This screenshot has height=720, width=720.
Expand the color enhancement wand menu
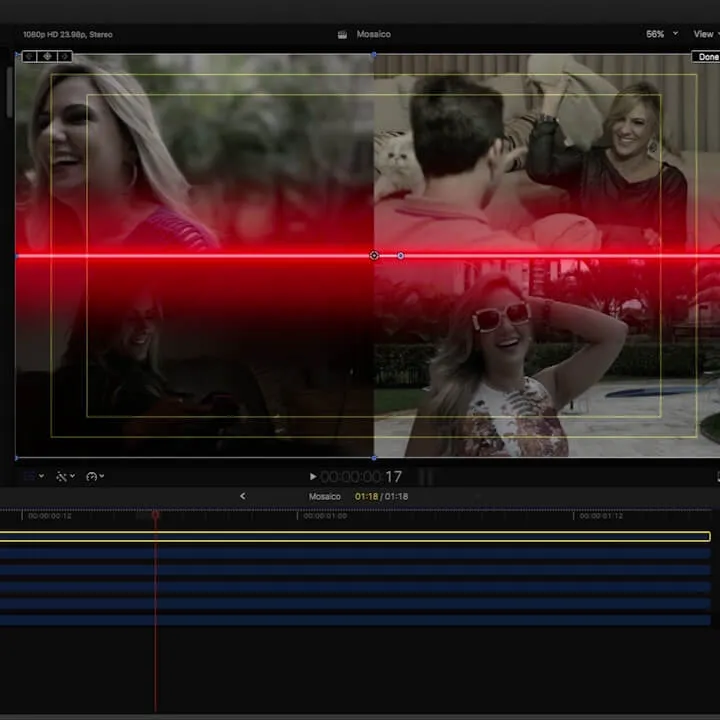pyautogui.click(x=65, y=477)
